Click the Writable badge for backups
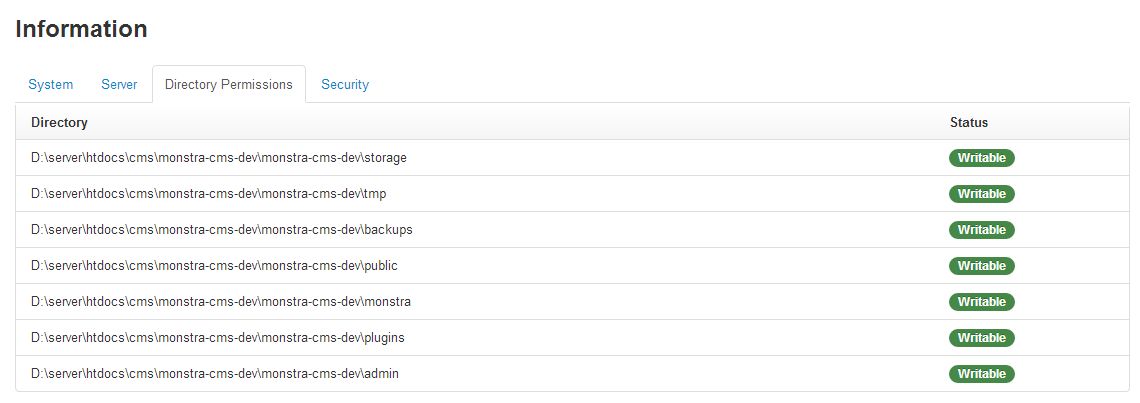The image size is (1140, 403). point(981,230)
